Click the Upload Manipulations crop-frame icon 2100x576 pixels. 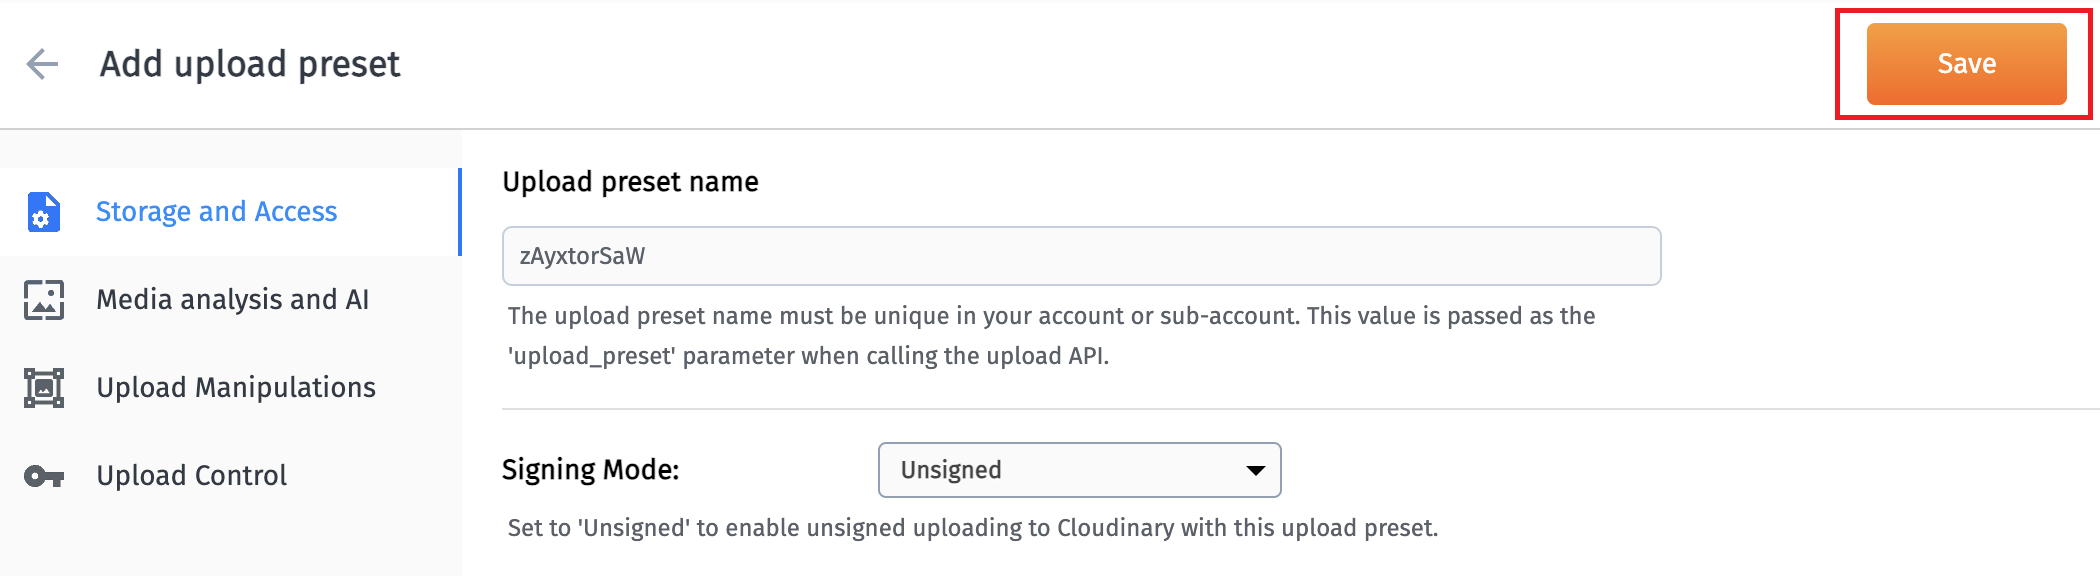coord(44,388)
